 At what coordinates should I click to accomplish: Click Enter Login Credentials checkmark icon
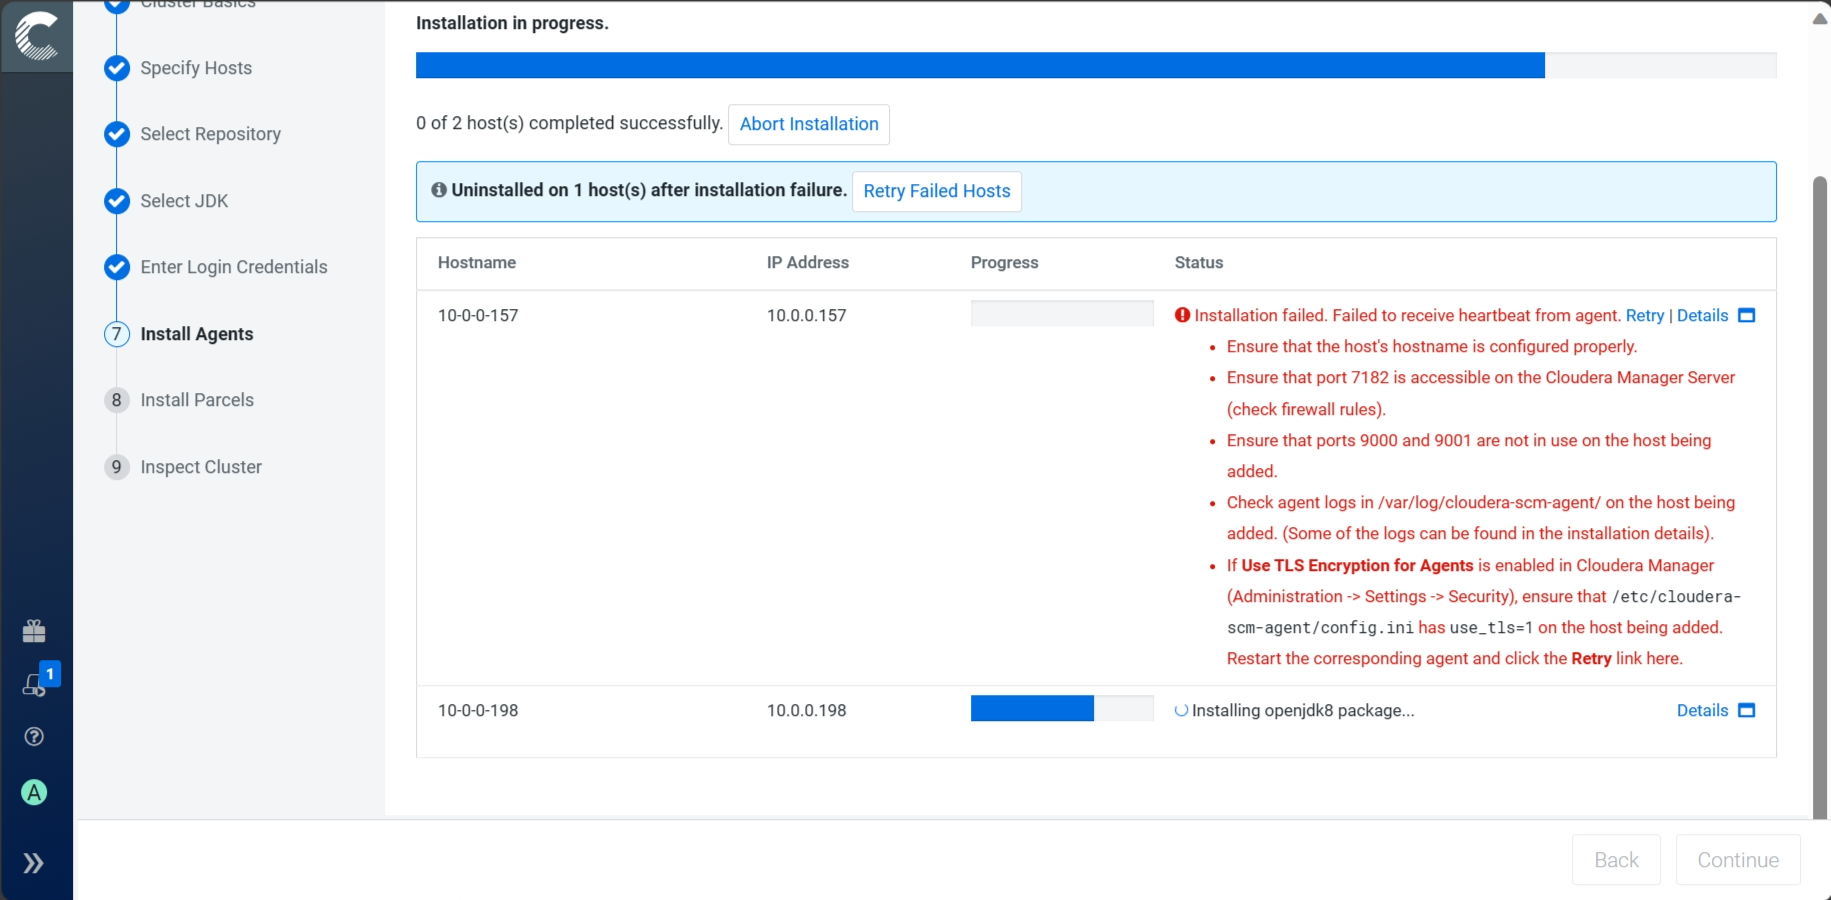[x=117, y=267]
